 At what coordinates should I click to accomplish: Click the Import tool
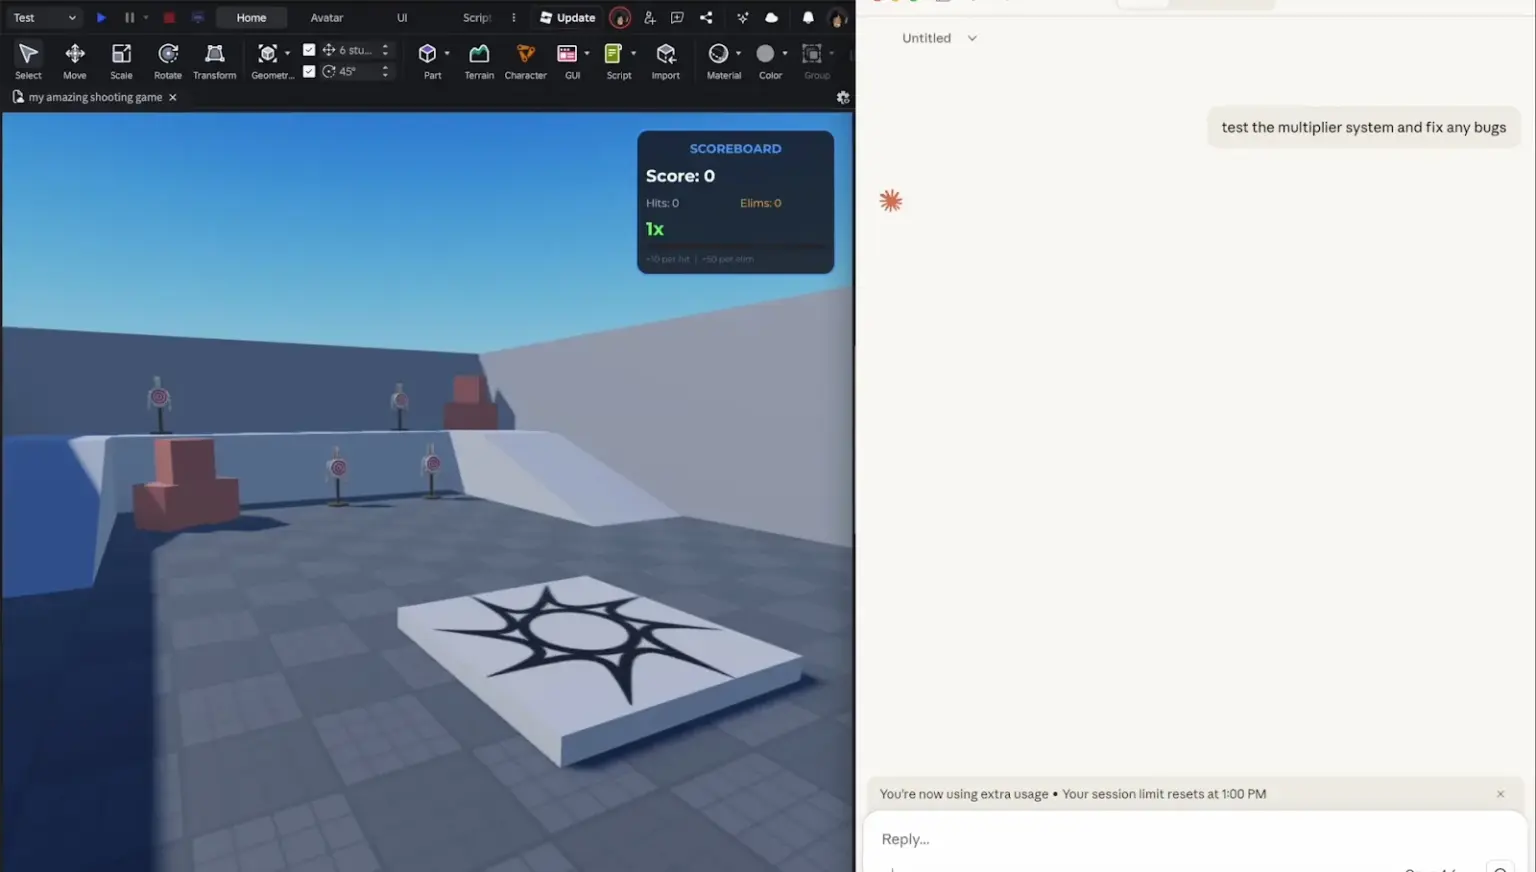(x=666, y=59)
